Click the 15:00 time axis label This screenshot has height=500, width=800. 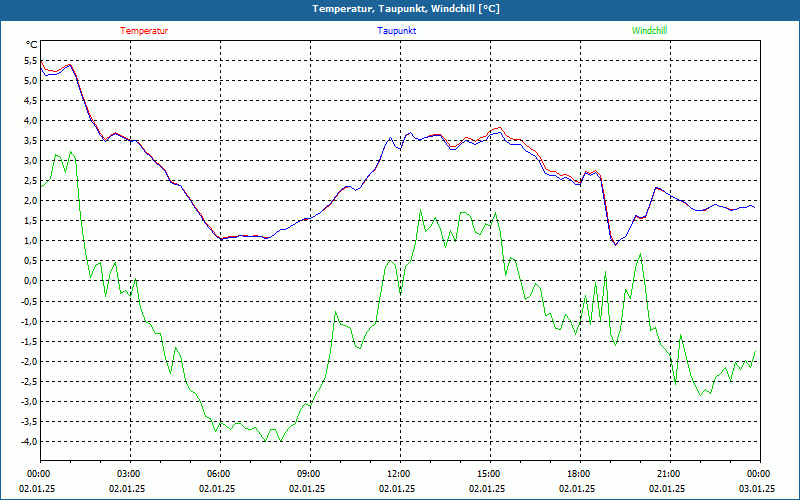coord(488,474)
